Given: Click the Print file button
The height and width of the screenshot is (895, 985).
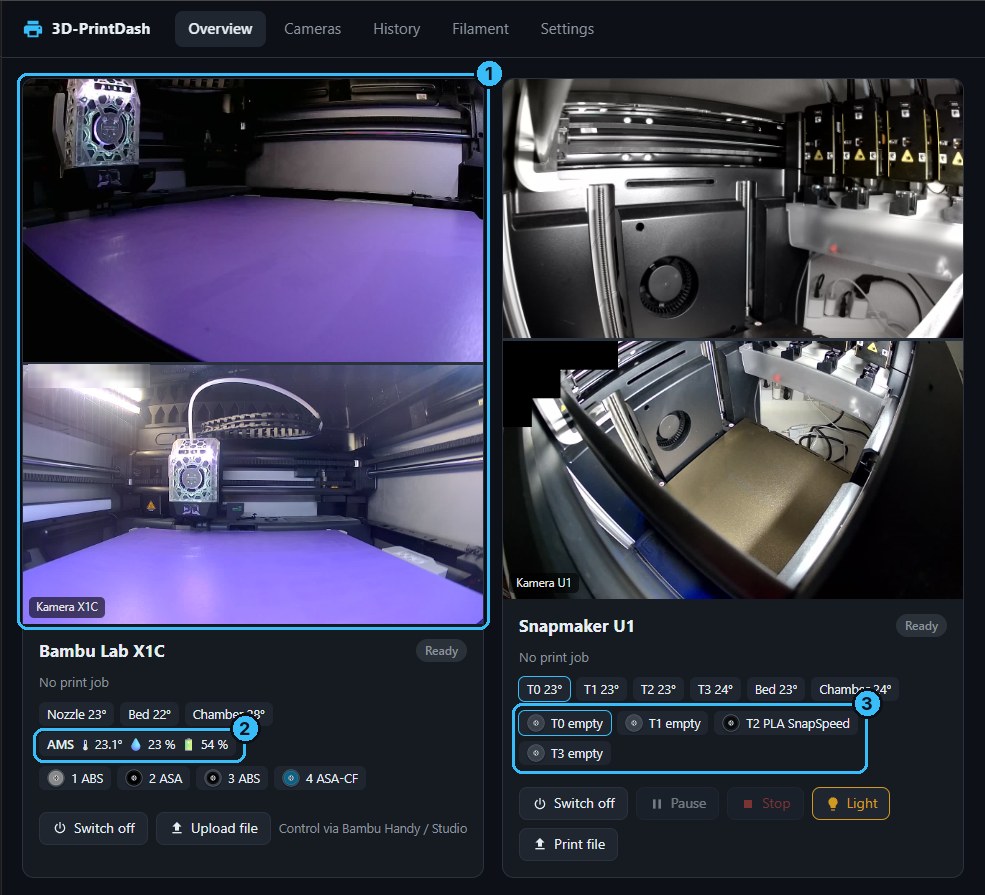Looking at the screenshot, I should point(568,844).
